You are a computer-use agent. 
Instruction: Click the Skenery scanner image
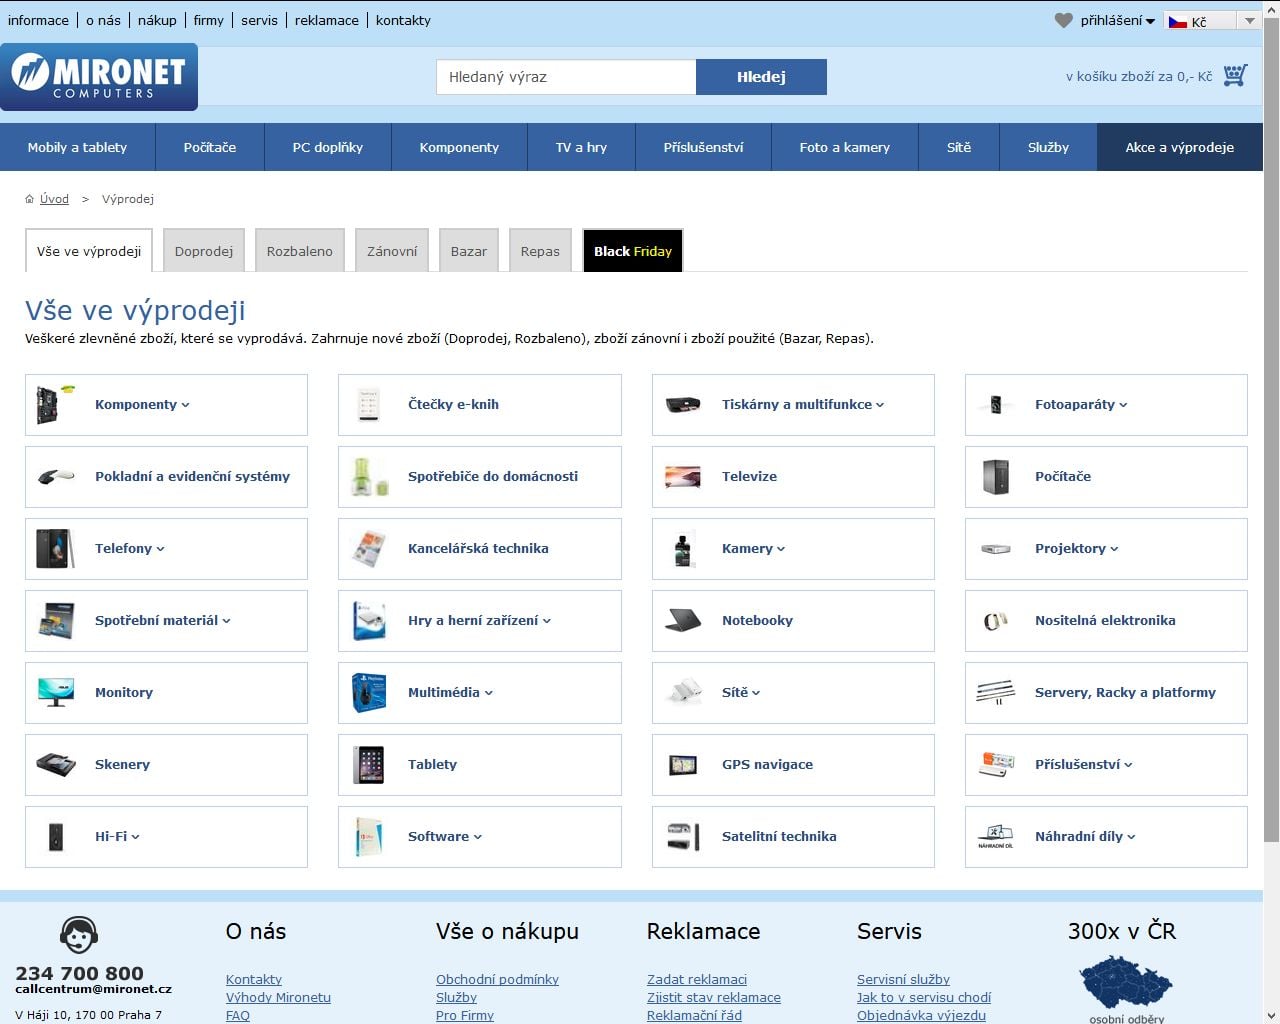55,764
